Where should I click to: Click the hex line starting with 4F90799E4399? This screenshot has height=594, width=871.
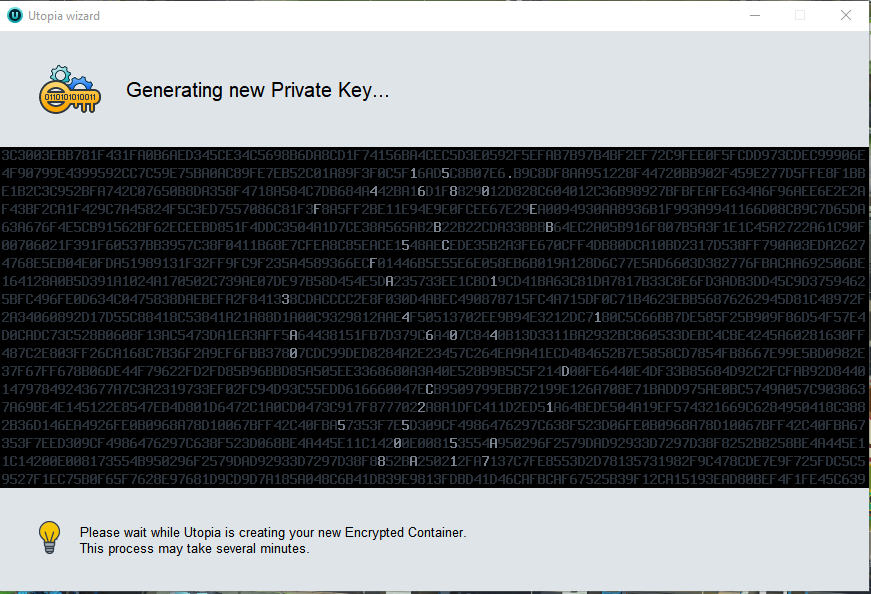click(x=435, y=173)
